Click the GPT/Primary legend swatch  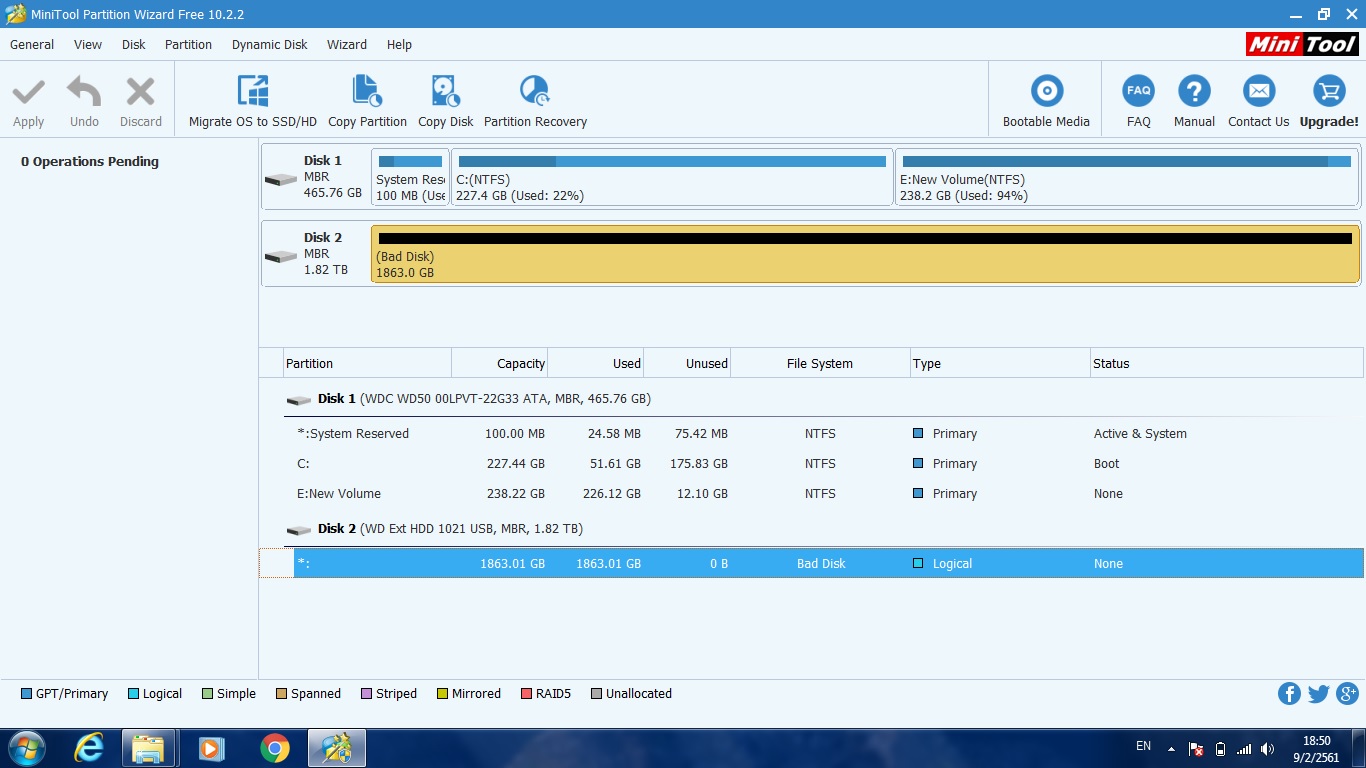pos(26,694)
